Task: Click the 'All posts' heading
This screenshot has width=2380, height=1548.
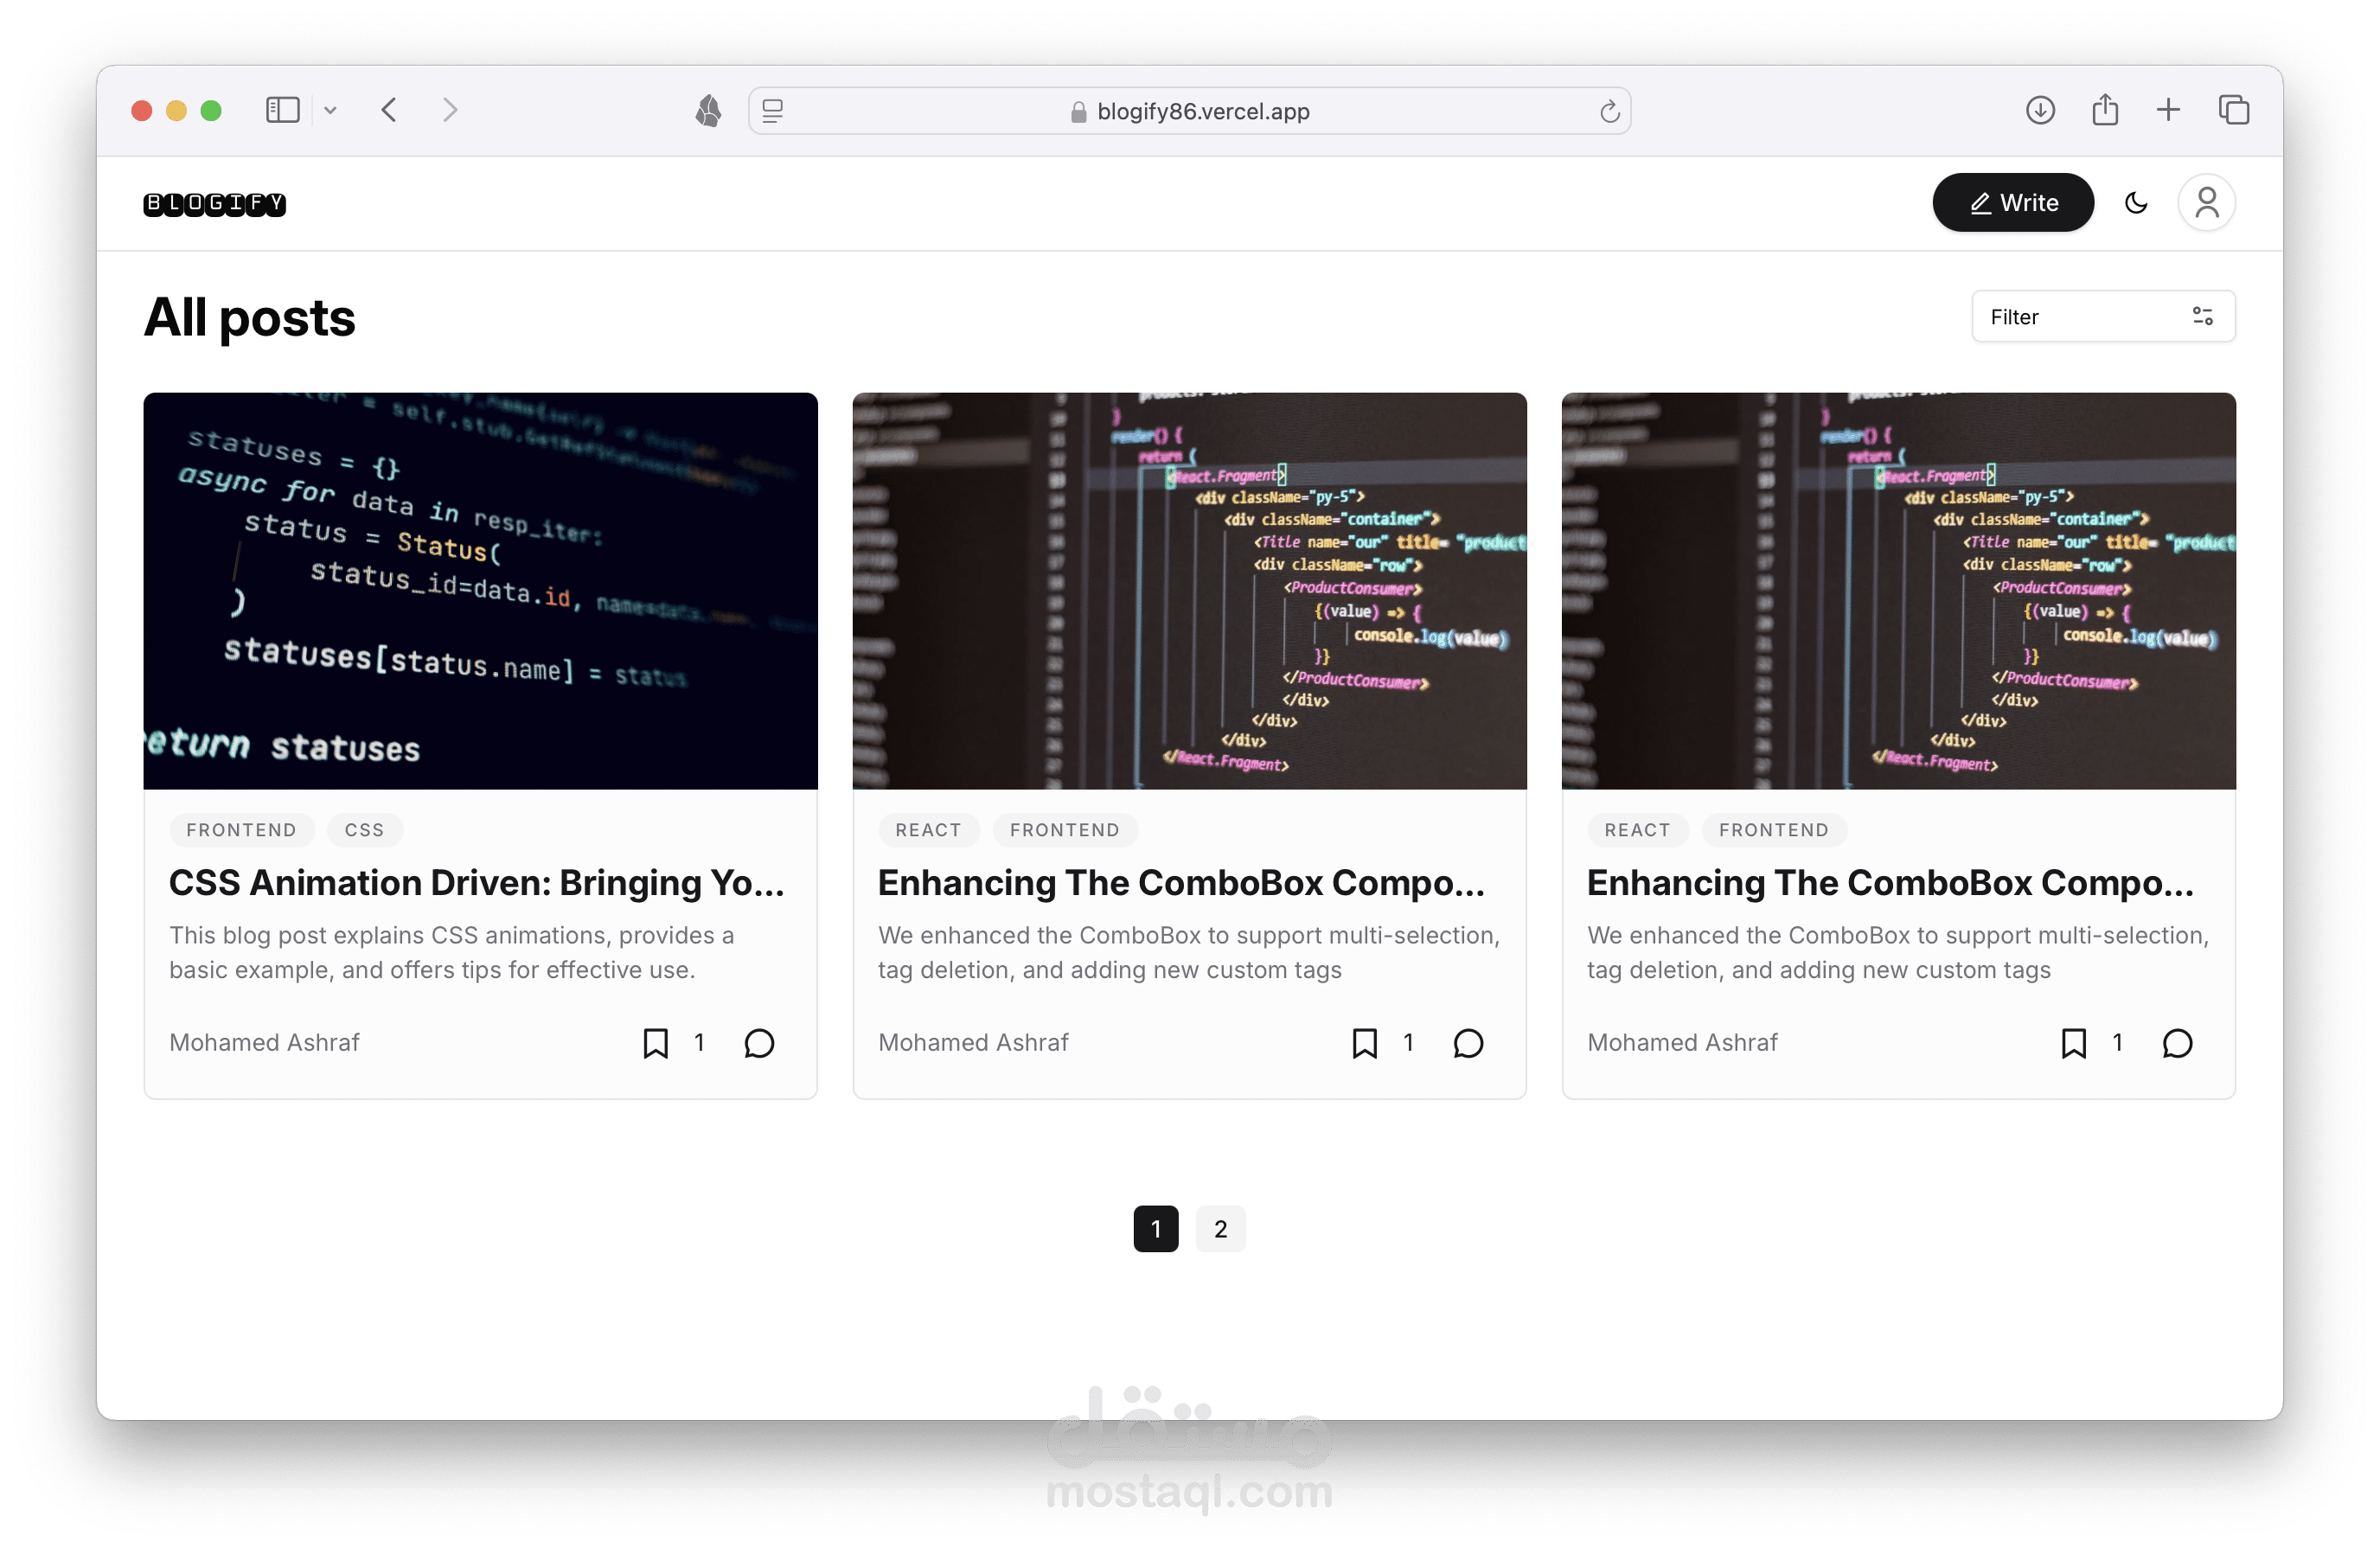Action: (249, 318)
